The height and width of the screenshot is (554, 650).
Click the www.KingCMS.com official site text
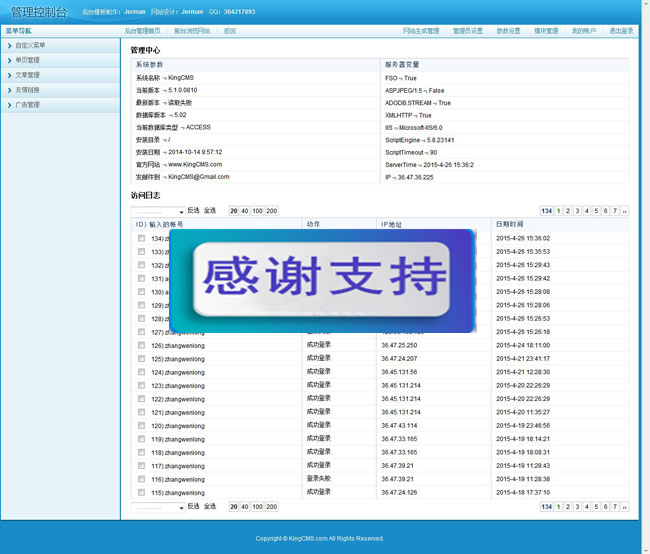point(195,165)
